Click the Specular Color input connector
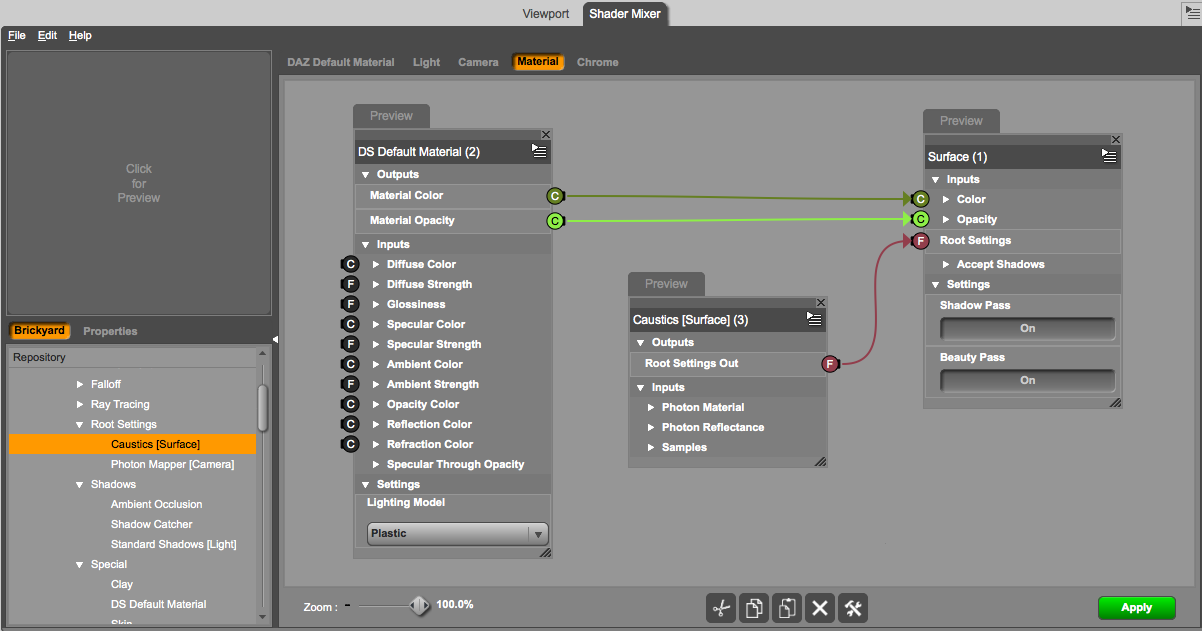The height and width of the screenshot is (631, 1202). [x=350, y=324]
